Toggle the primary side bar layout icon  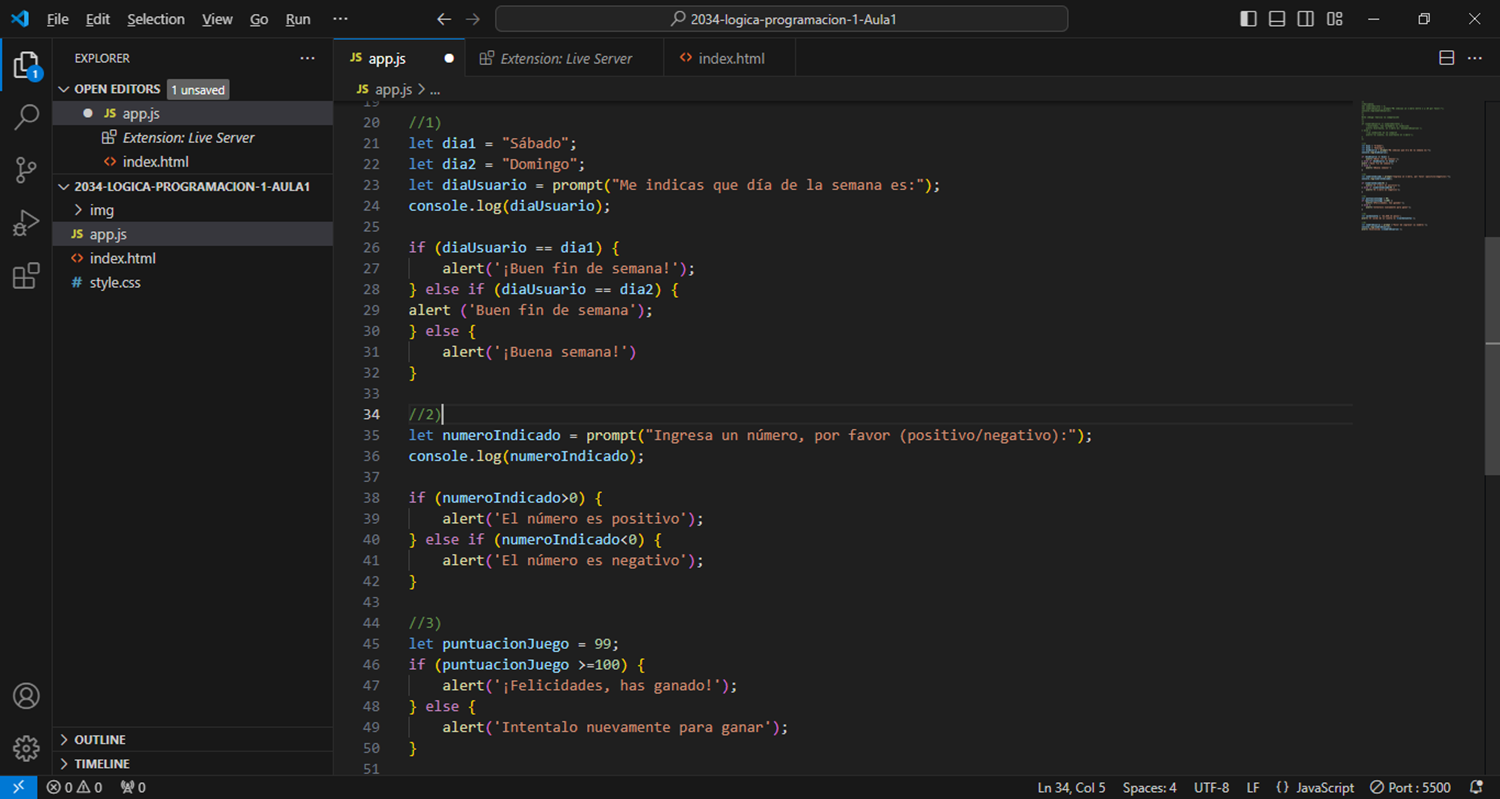(x=1248, y=19)
